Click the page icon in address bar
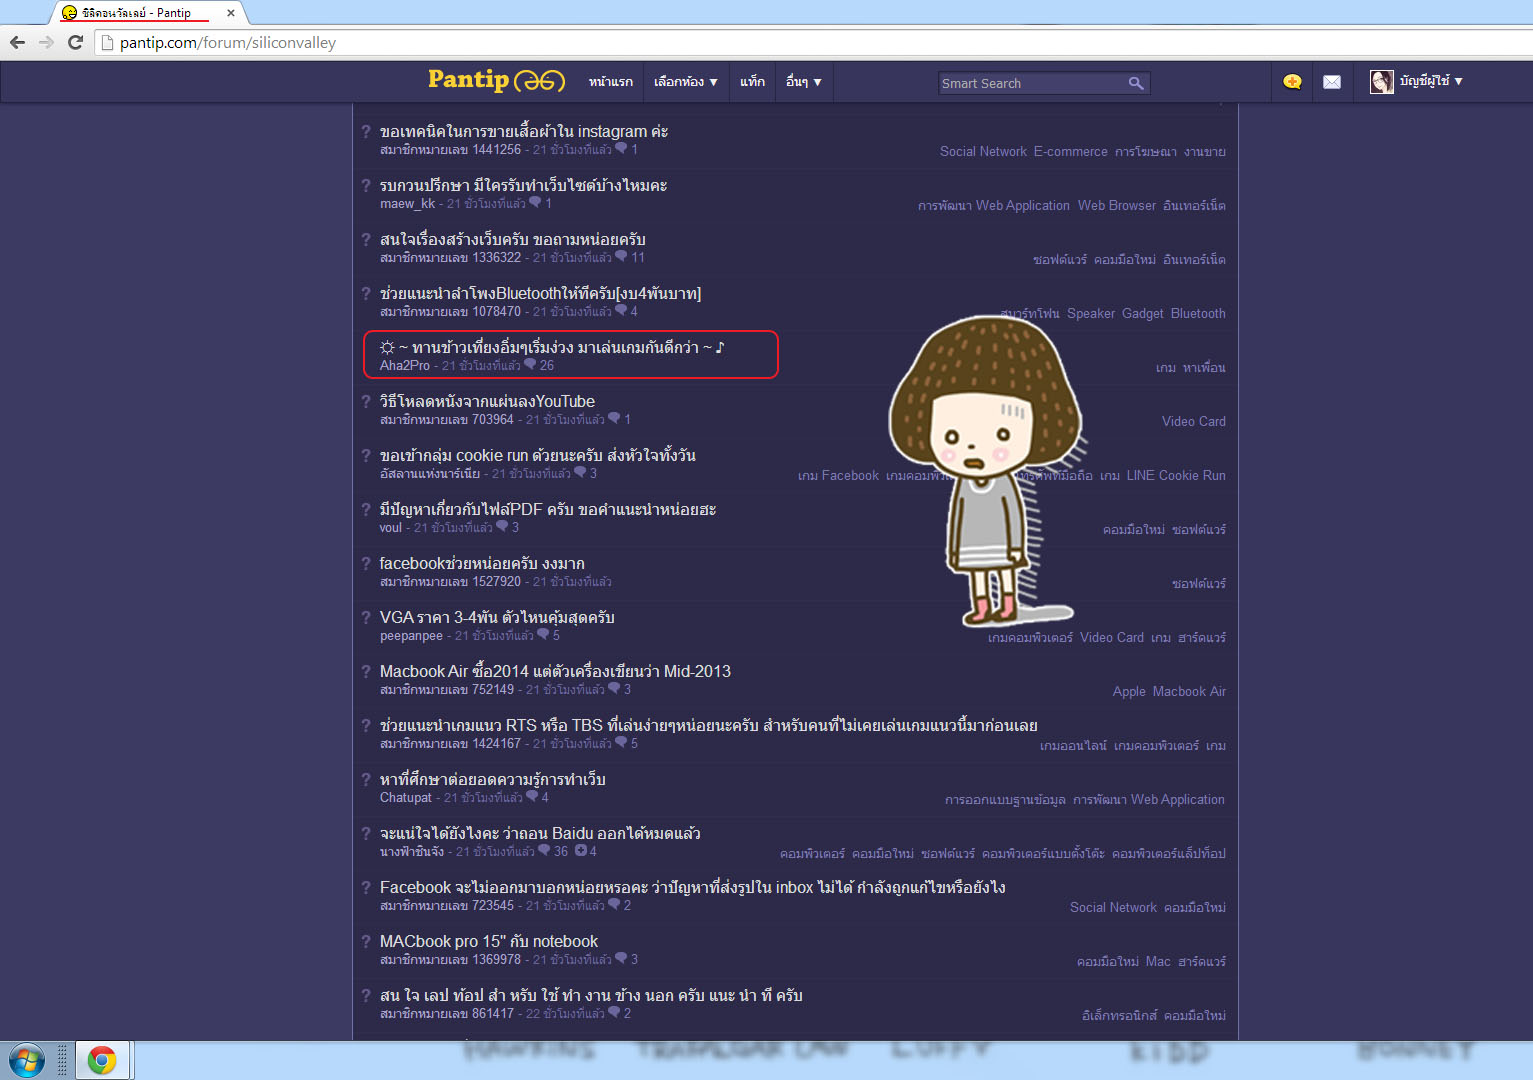 coord(107,42)
